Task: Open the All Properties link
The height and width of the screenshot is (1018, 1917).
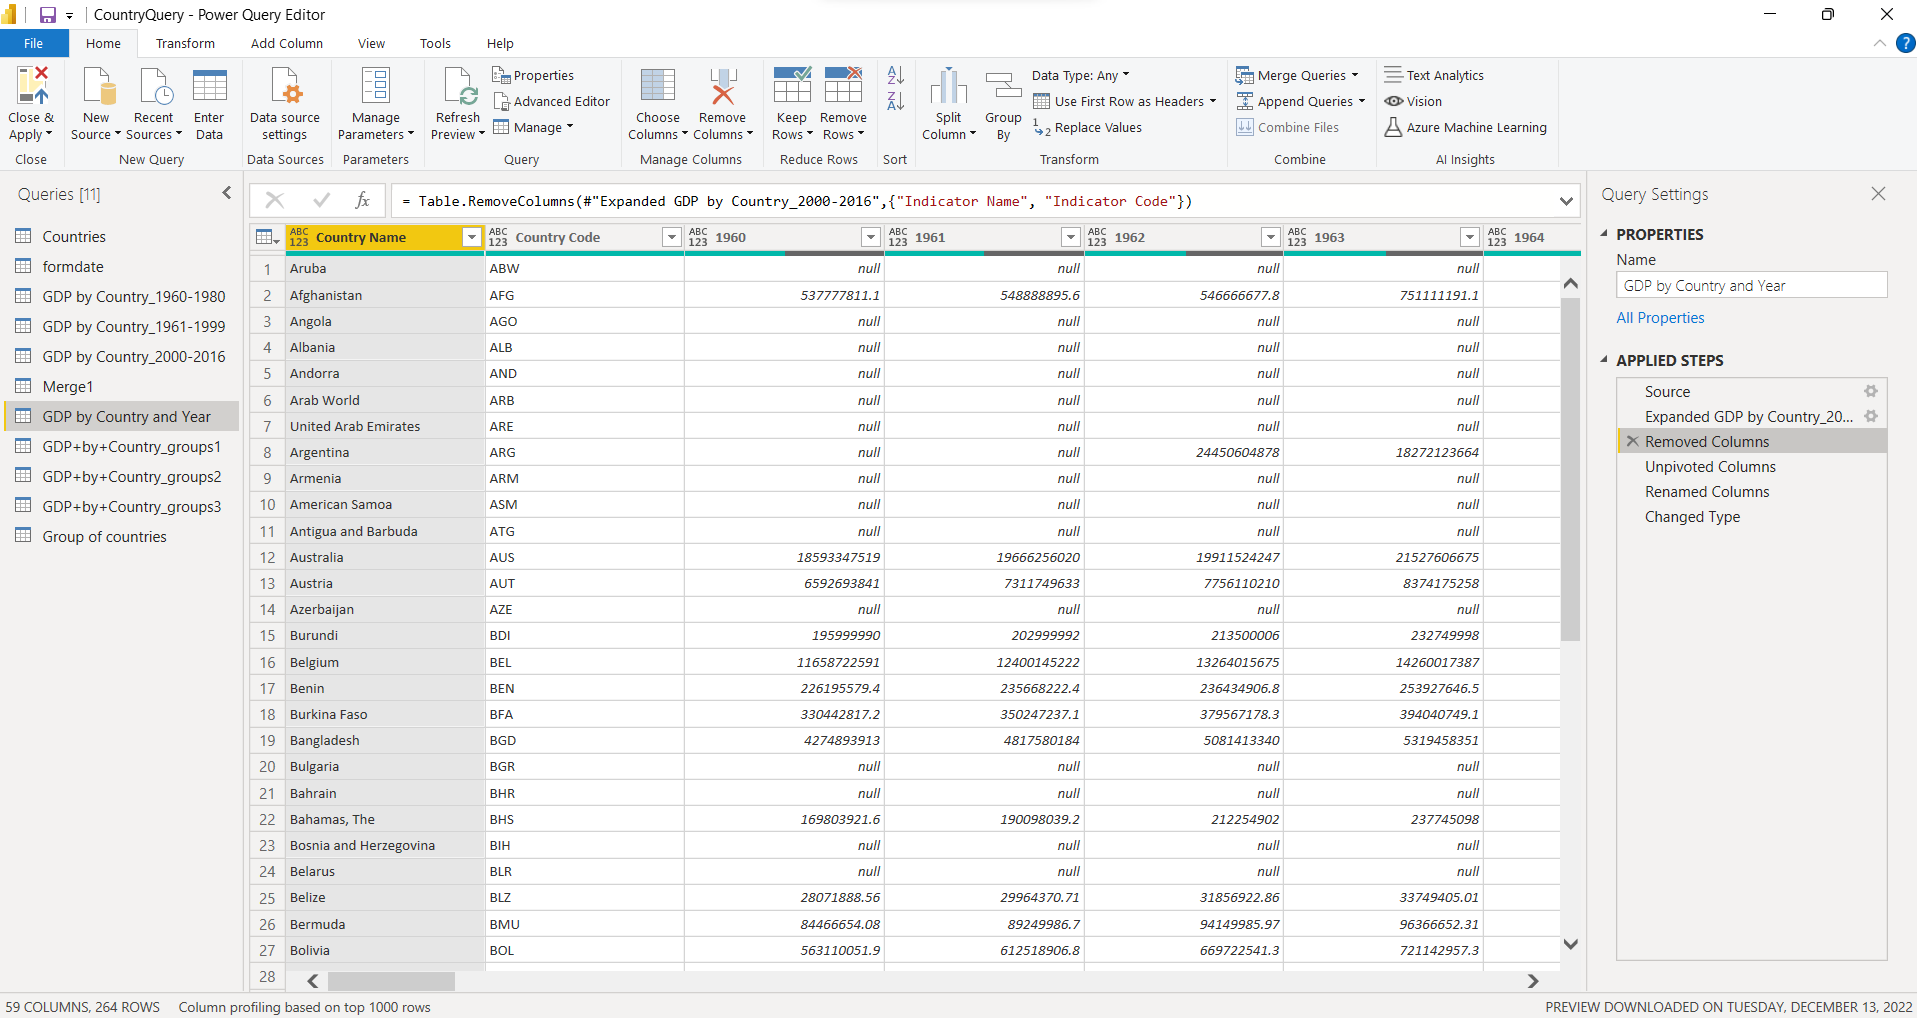Action: [1660, 318]
